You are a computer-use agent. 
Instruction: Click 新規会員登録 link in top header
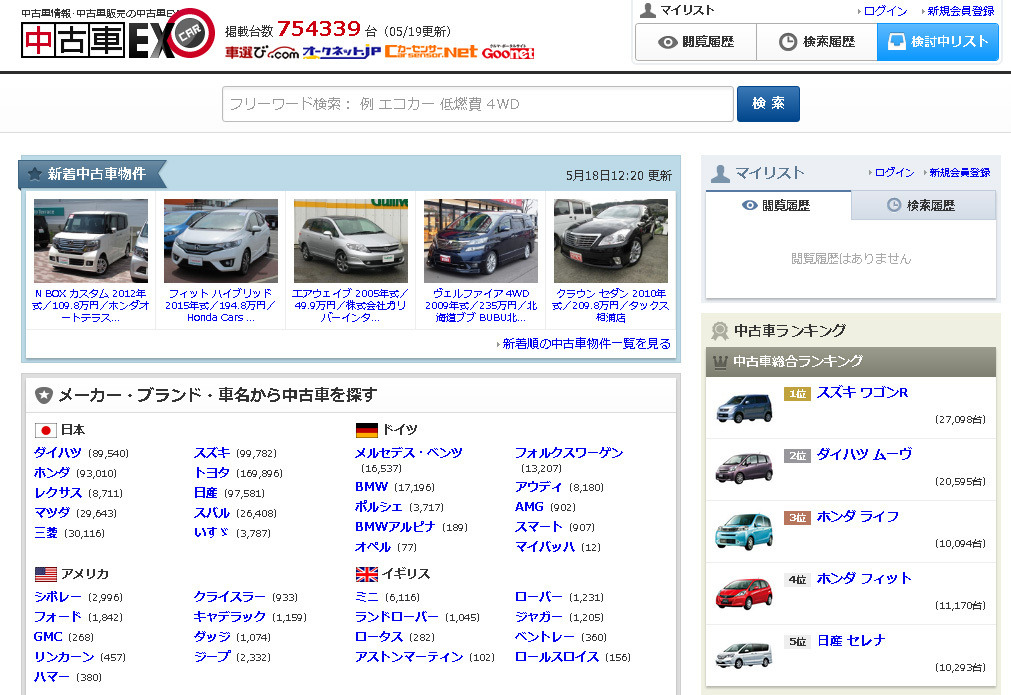[x=961, y=11]
